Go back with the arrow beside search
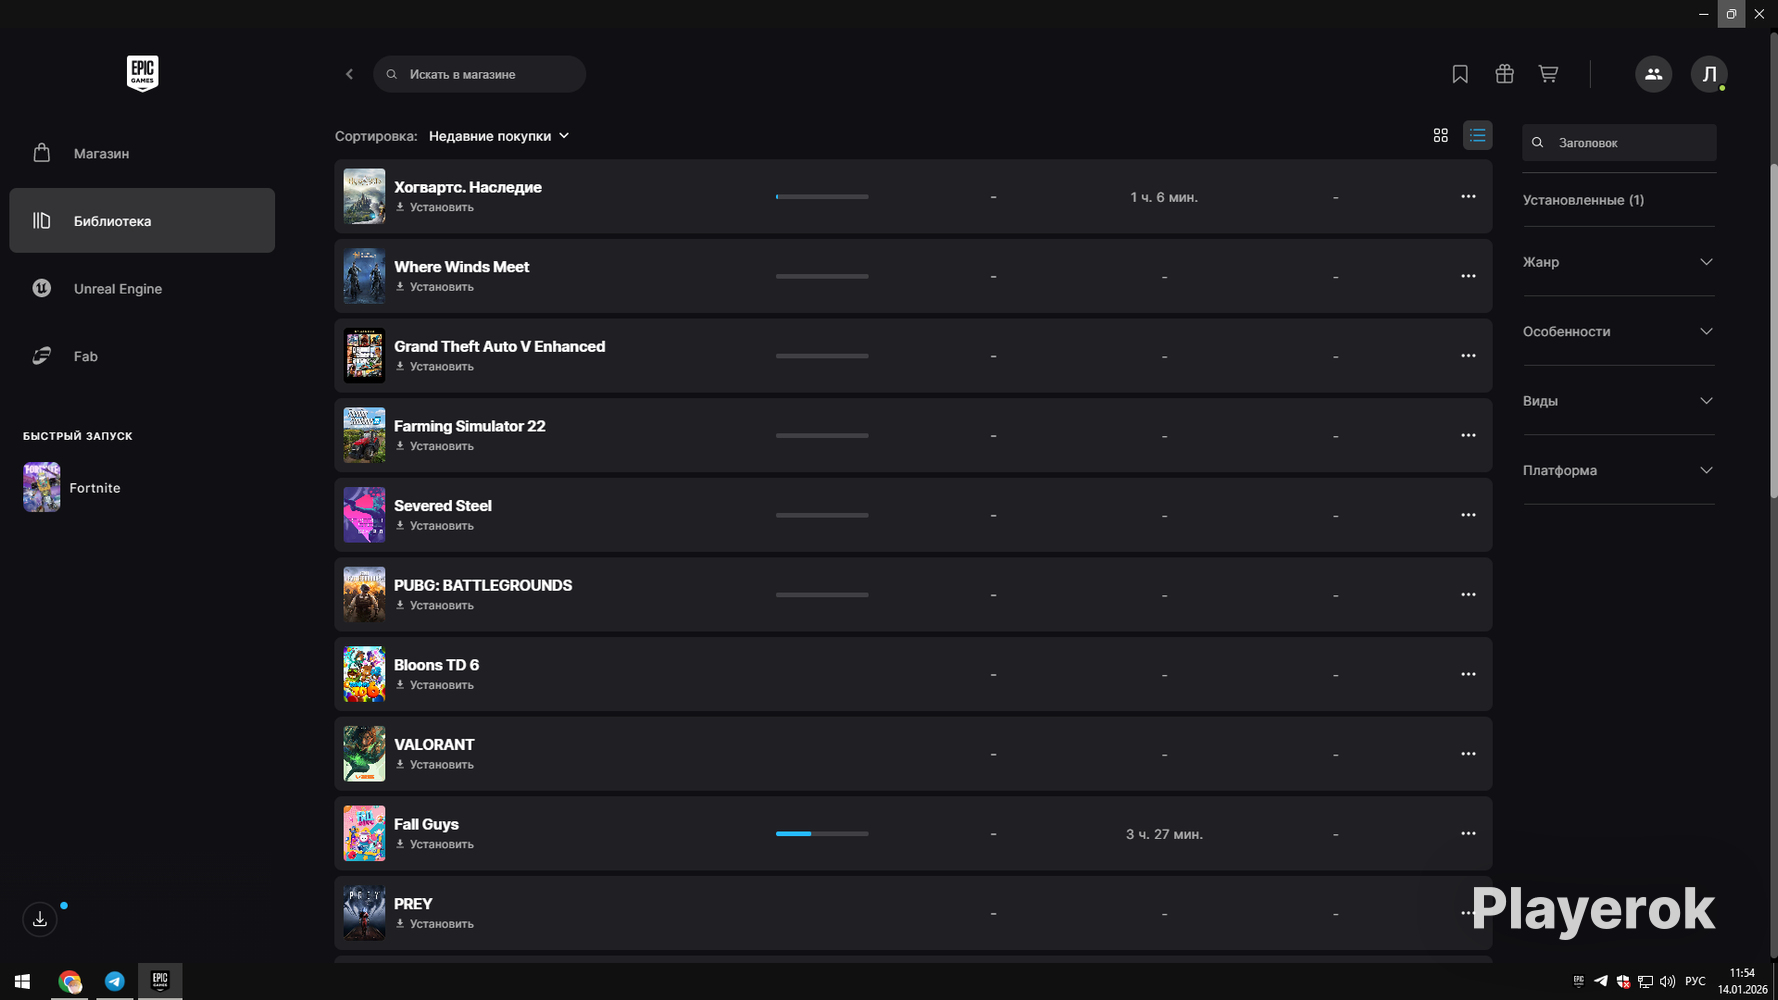Screen dimensions: 1778x1000 (349, 74)
